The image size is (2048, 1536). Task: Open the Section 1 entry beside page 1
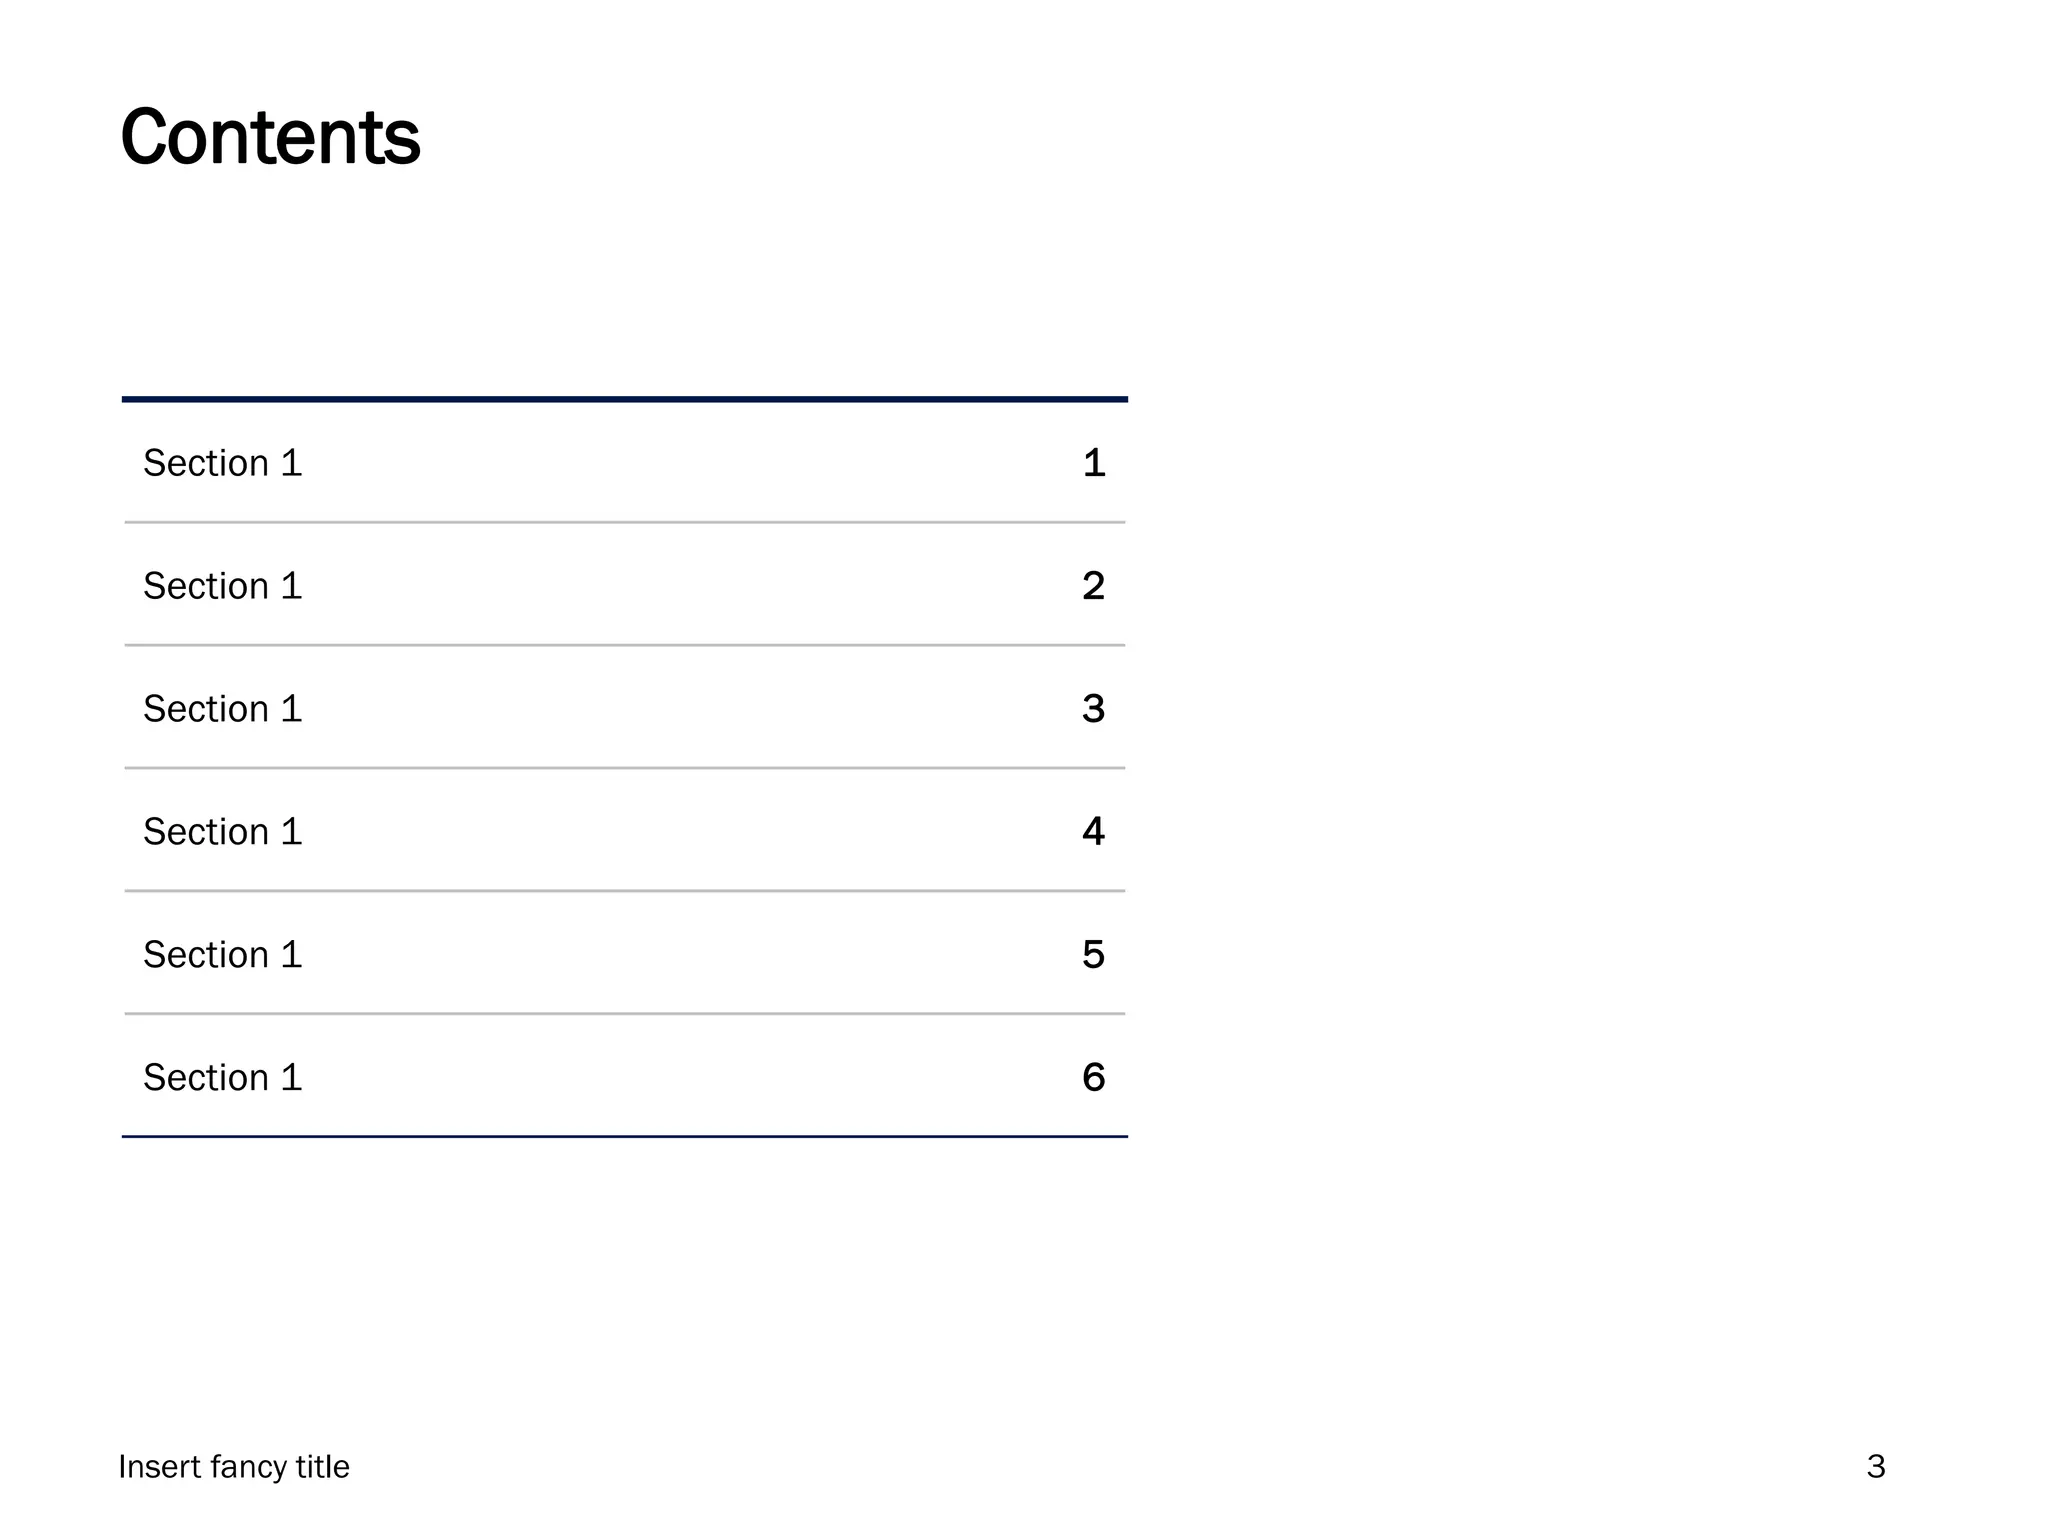222,463
